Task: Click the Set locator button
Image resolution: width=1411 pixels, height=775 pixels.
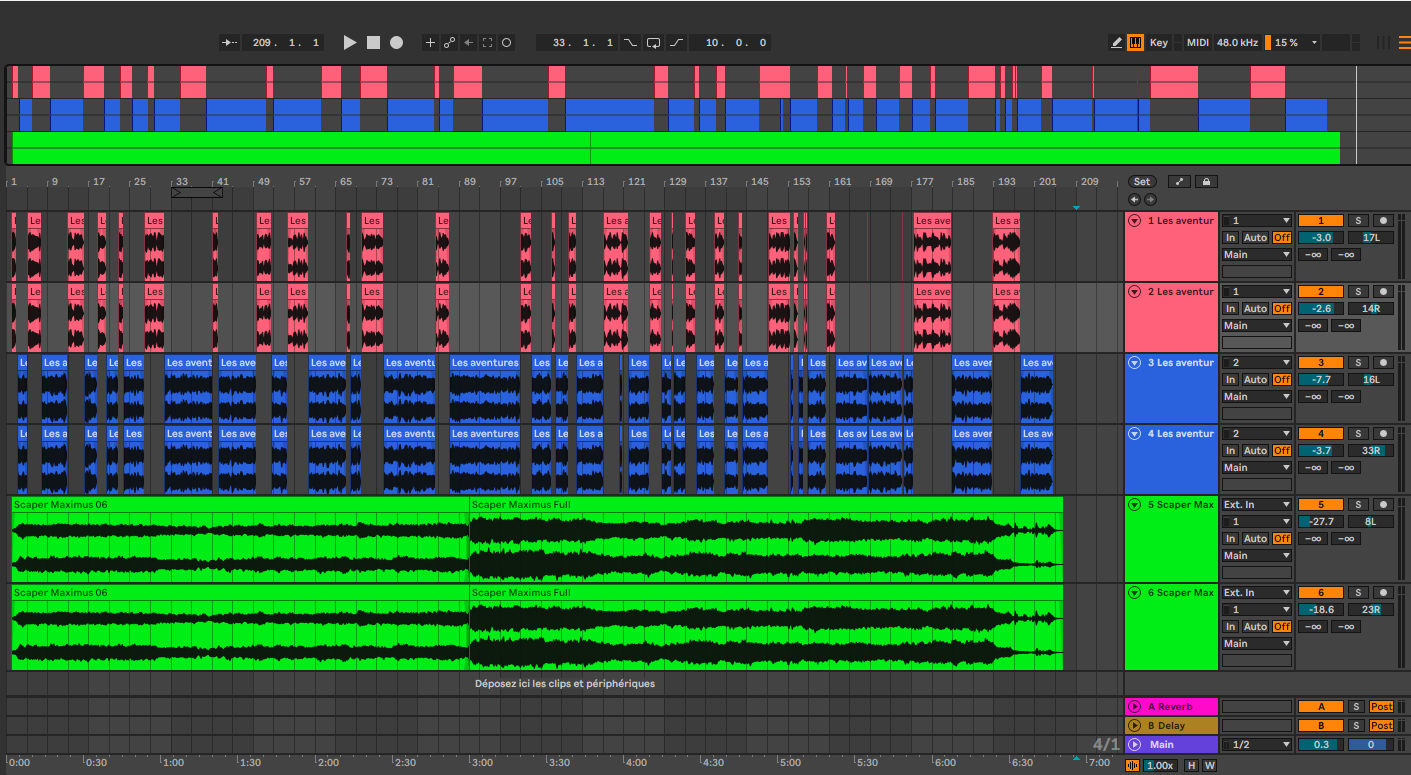Action: [1142, 182]
